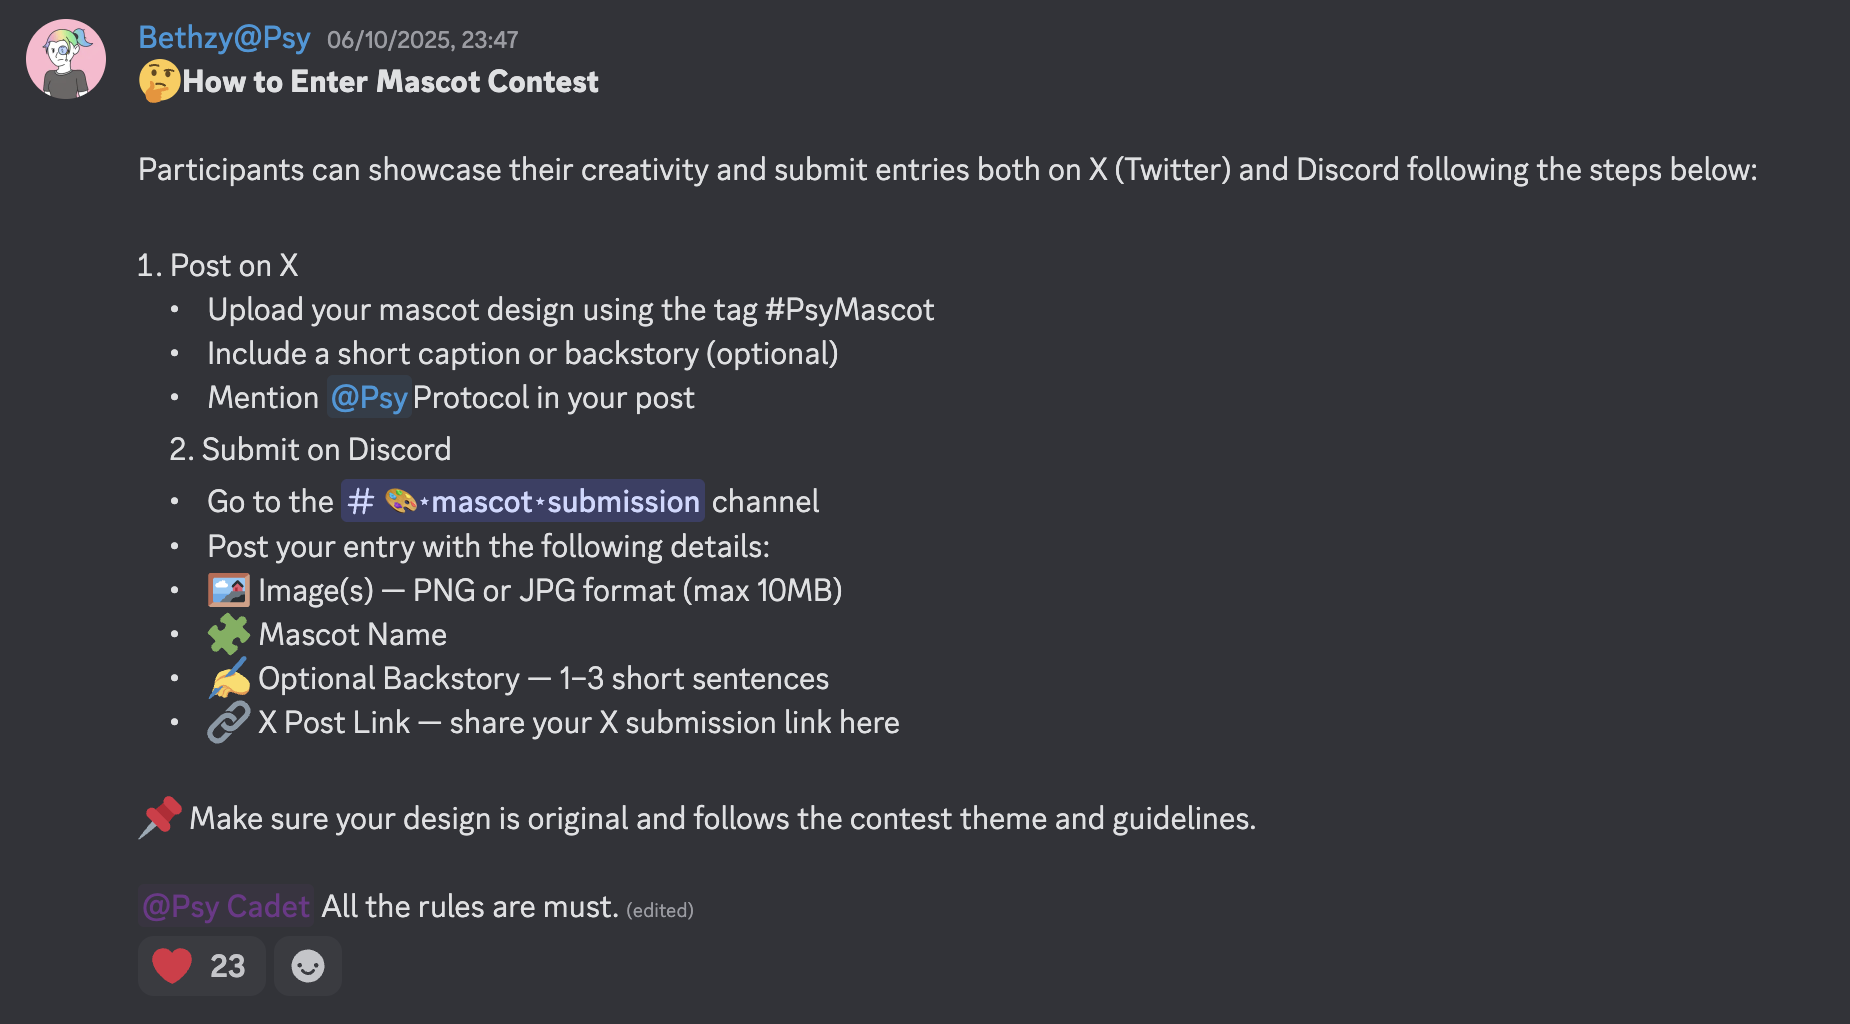Click the writing hand emoji beside Optional Backstory
Viewport: 1850px width, 1024px height.
pyautogui.click(x=229, y=679)
